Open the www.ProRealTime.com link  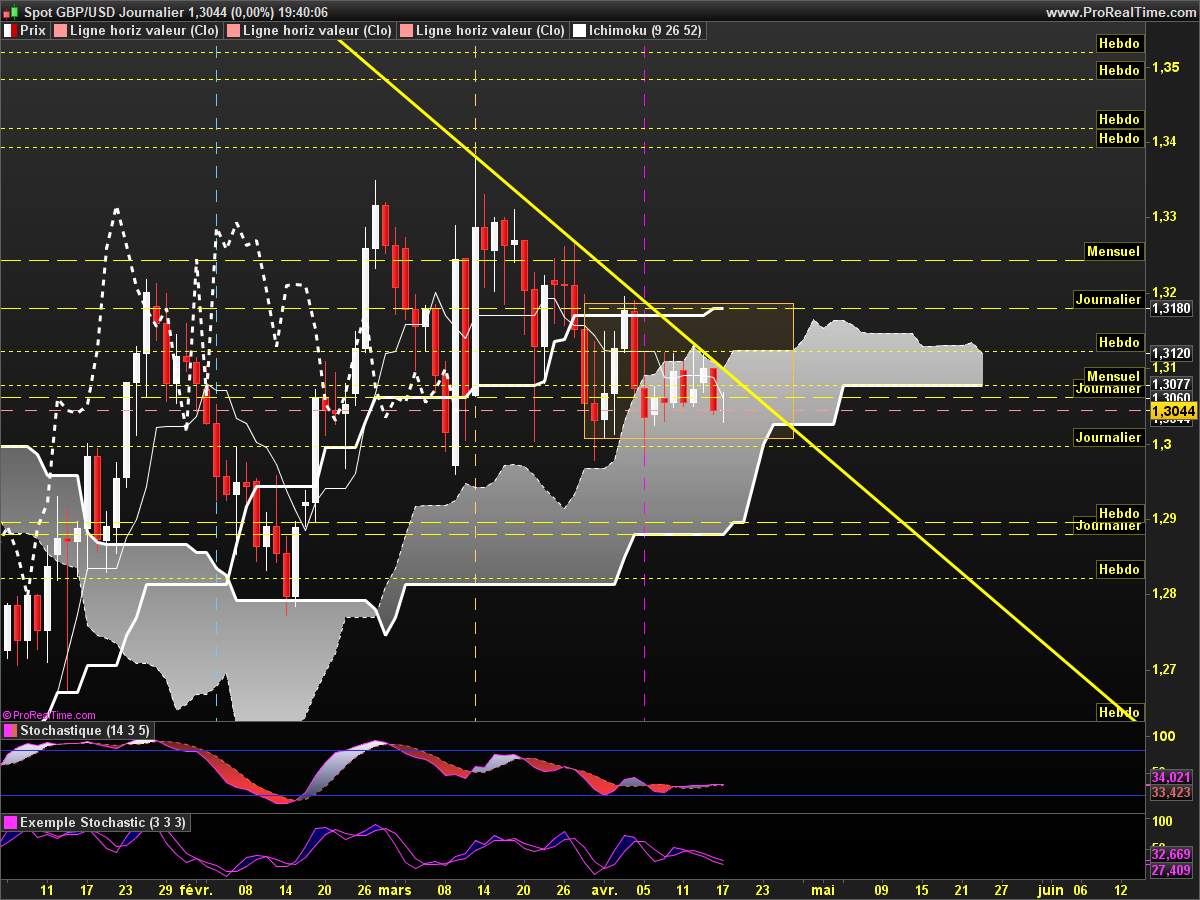[1120, 12]
